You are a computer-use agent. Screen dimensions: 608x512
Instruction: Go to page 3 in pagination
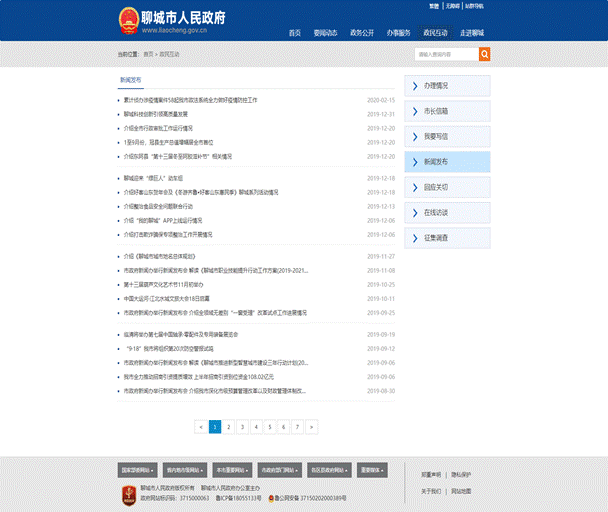tap(242, 427)
